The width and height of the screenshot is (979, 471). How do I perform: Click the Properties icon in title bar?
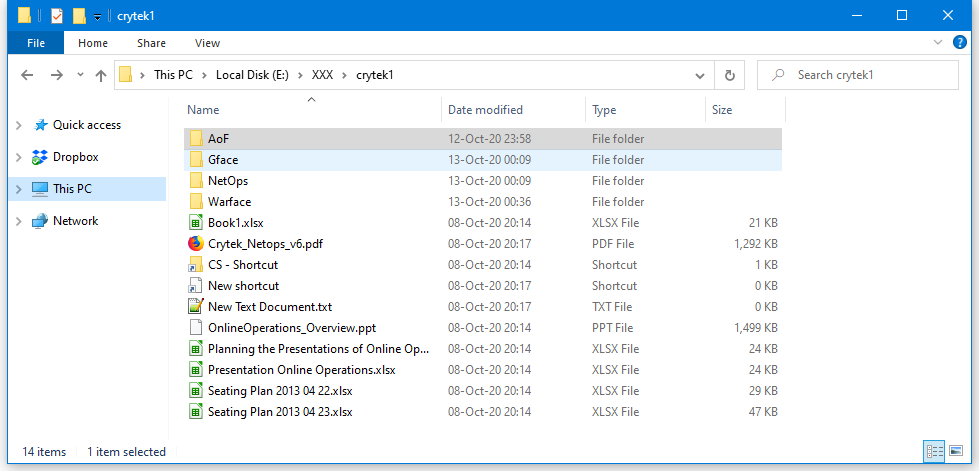click(57, 16)
